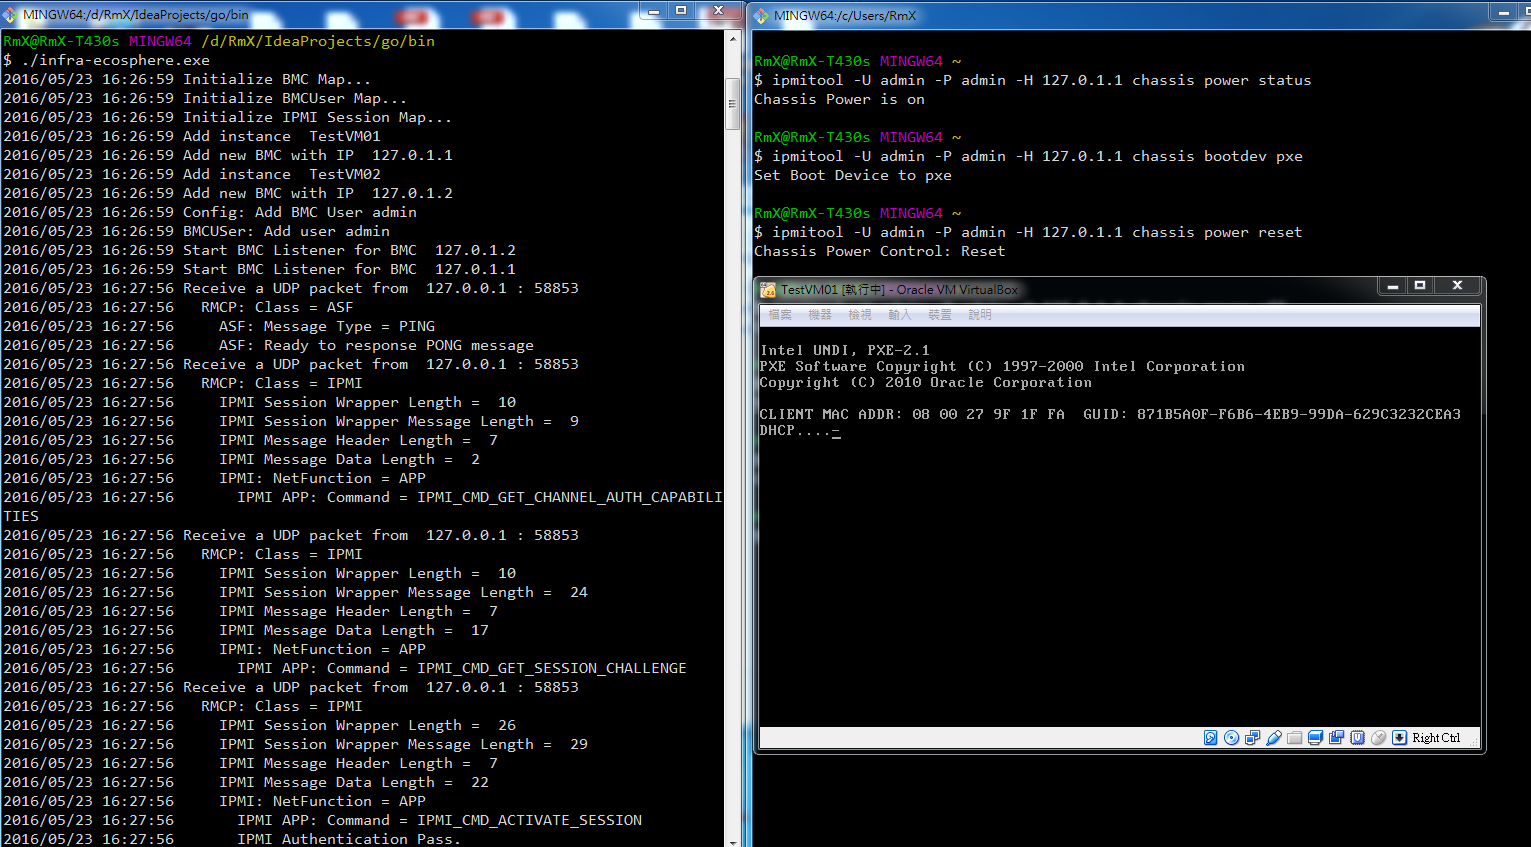
Task: Click the IPMI_CMD_GET_SESSION_CHALLENGE command line
Action: [345, 668]
